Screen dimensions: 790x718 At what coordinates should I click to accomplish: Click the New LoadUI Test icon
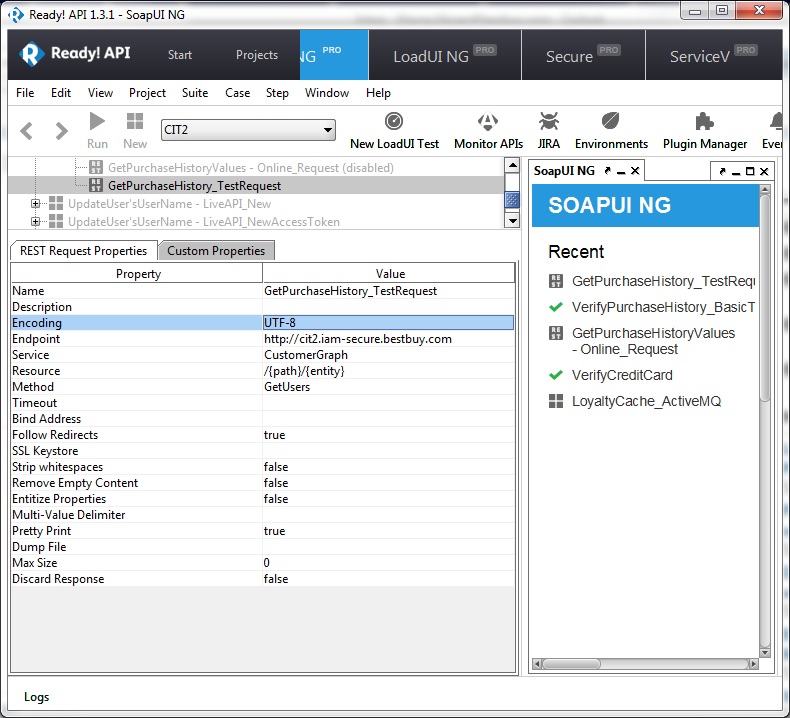pyautogui.click(x=394, y=122)
